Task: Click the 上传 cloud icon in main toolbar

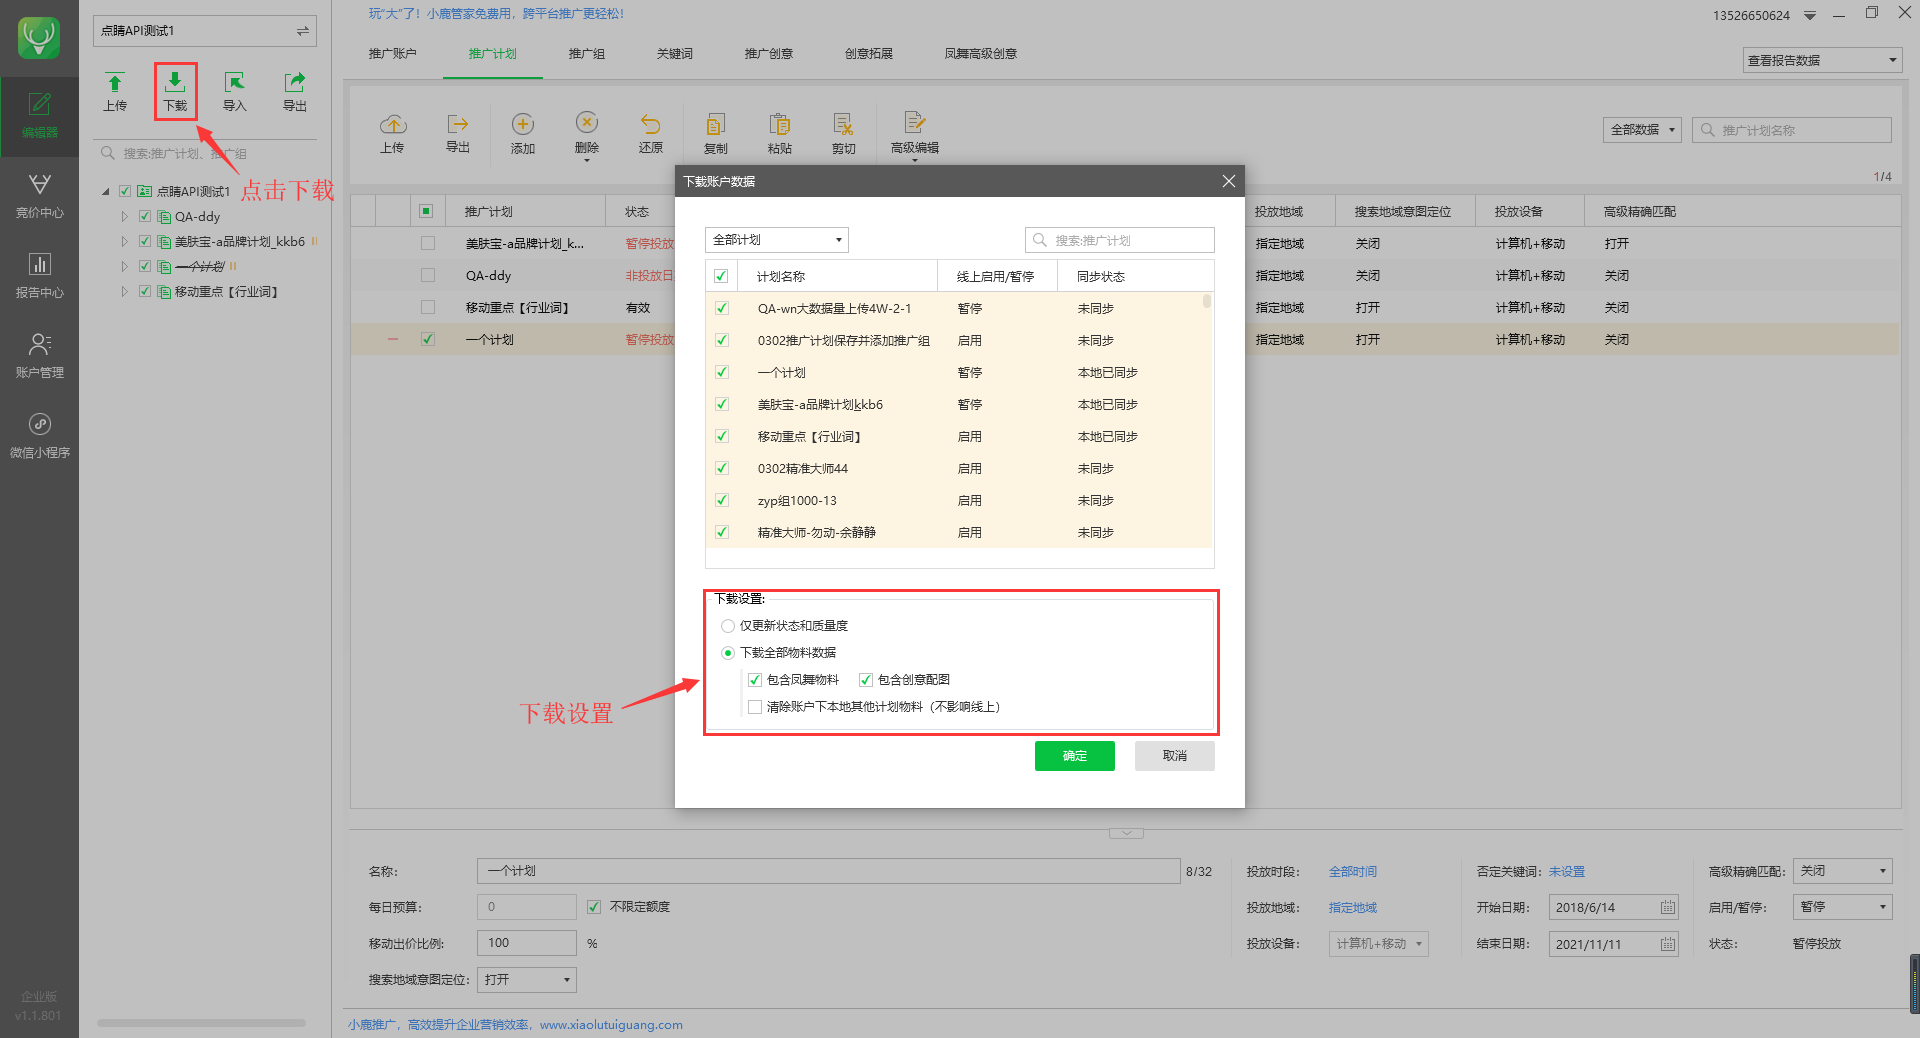Action: pyautogui.click(x=393, y=133)
